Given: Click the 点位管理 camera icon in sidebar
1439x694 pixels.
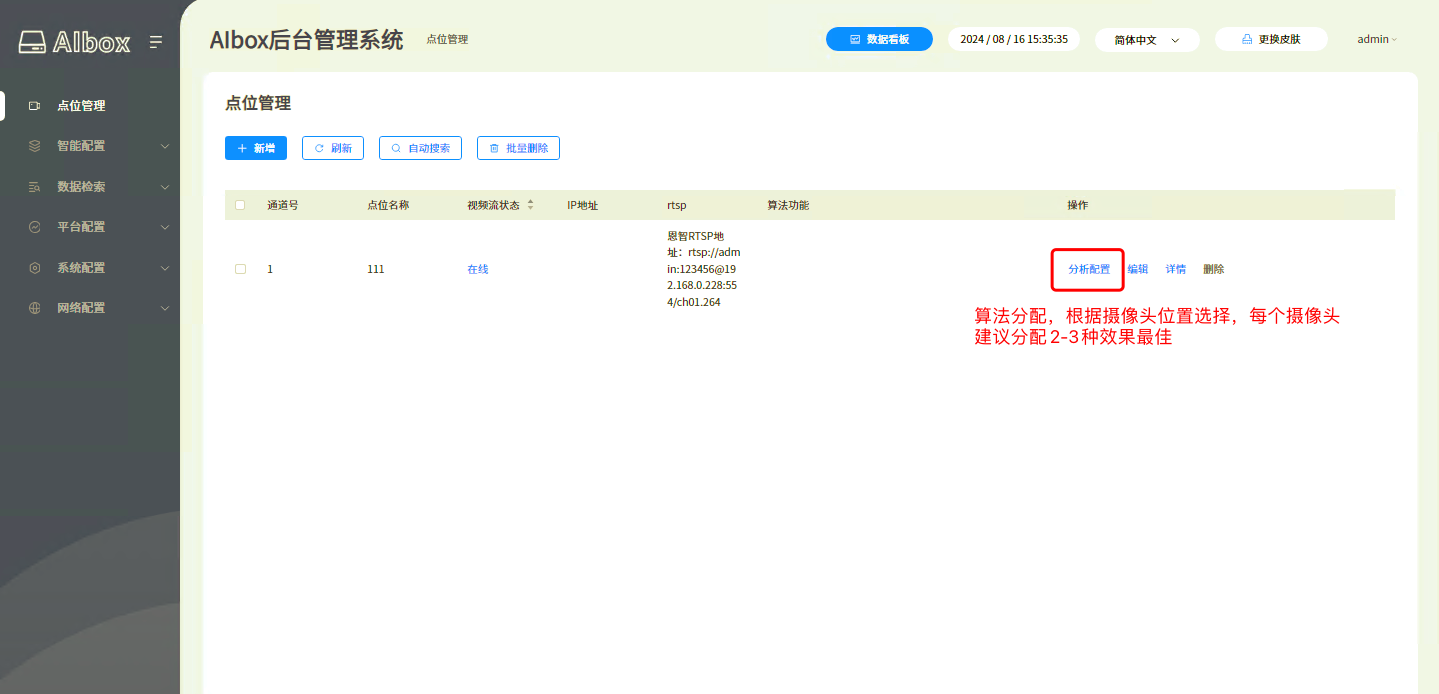Looking at the screenshot, I should pyautogui.click(x=35, y=106).
